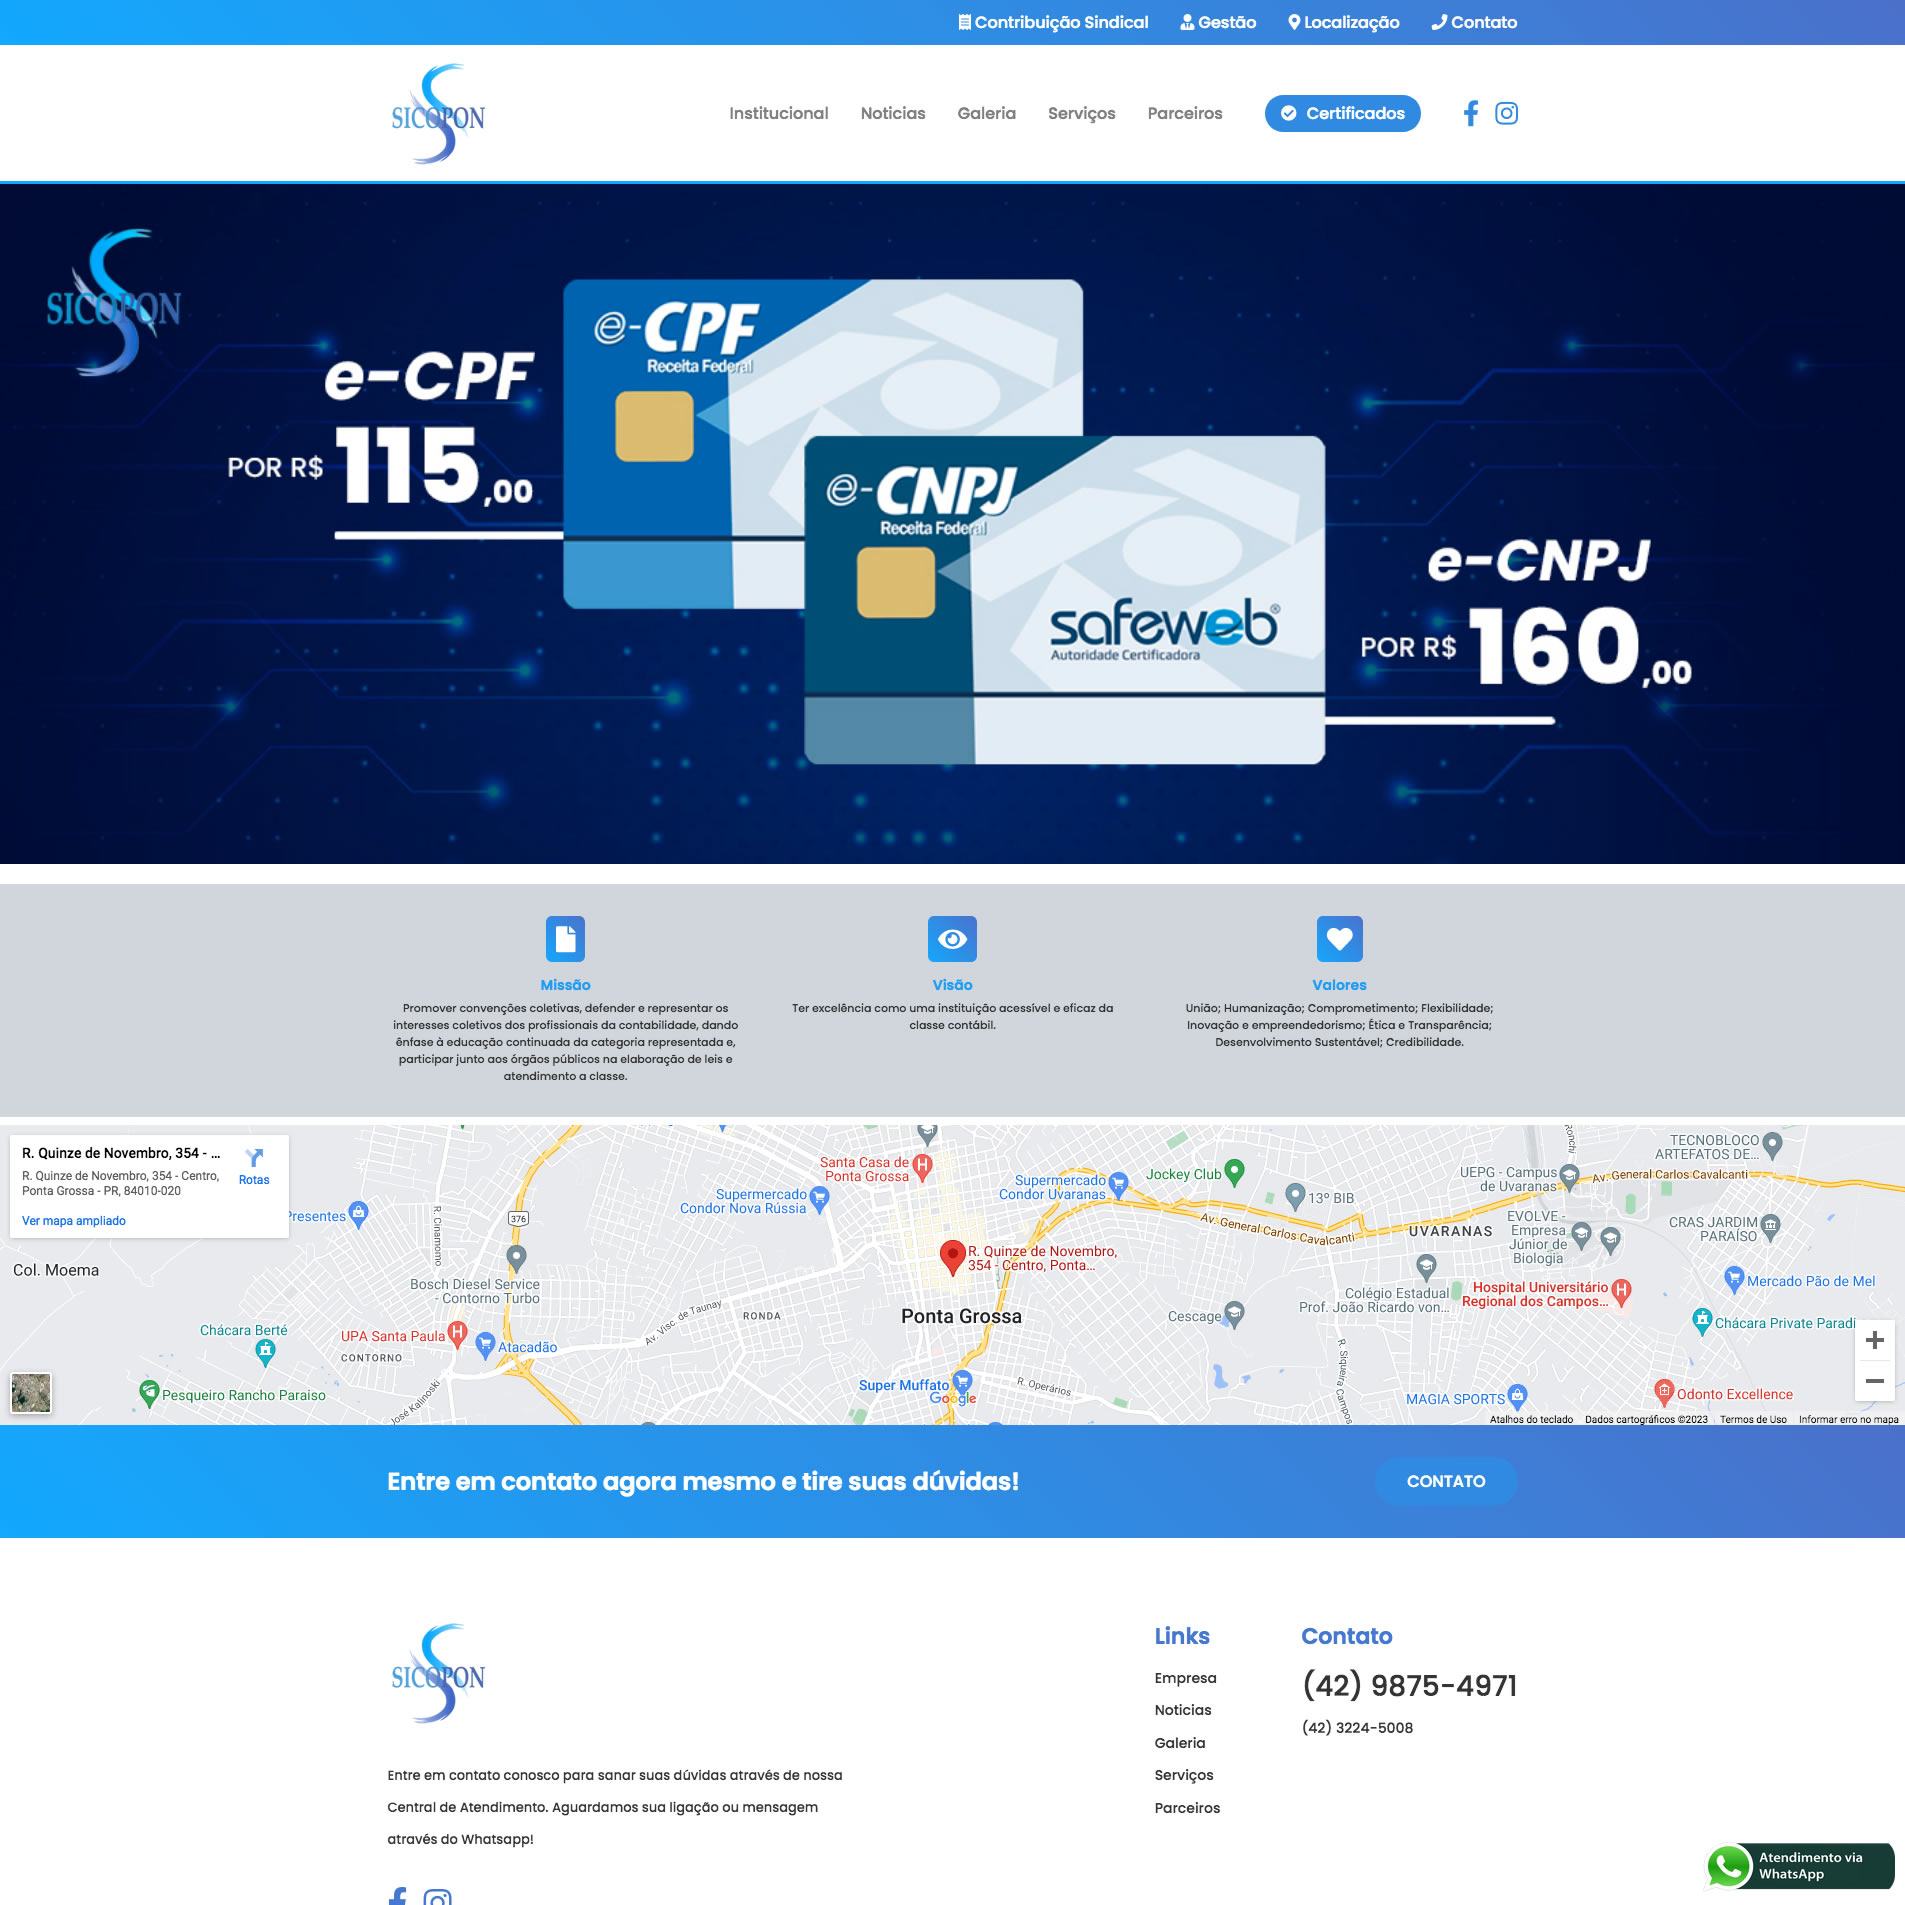Open Empresa footer link
Viewport: 1905px width, 1905px height.
(x=1185, y=1678)
